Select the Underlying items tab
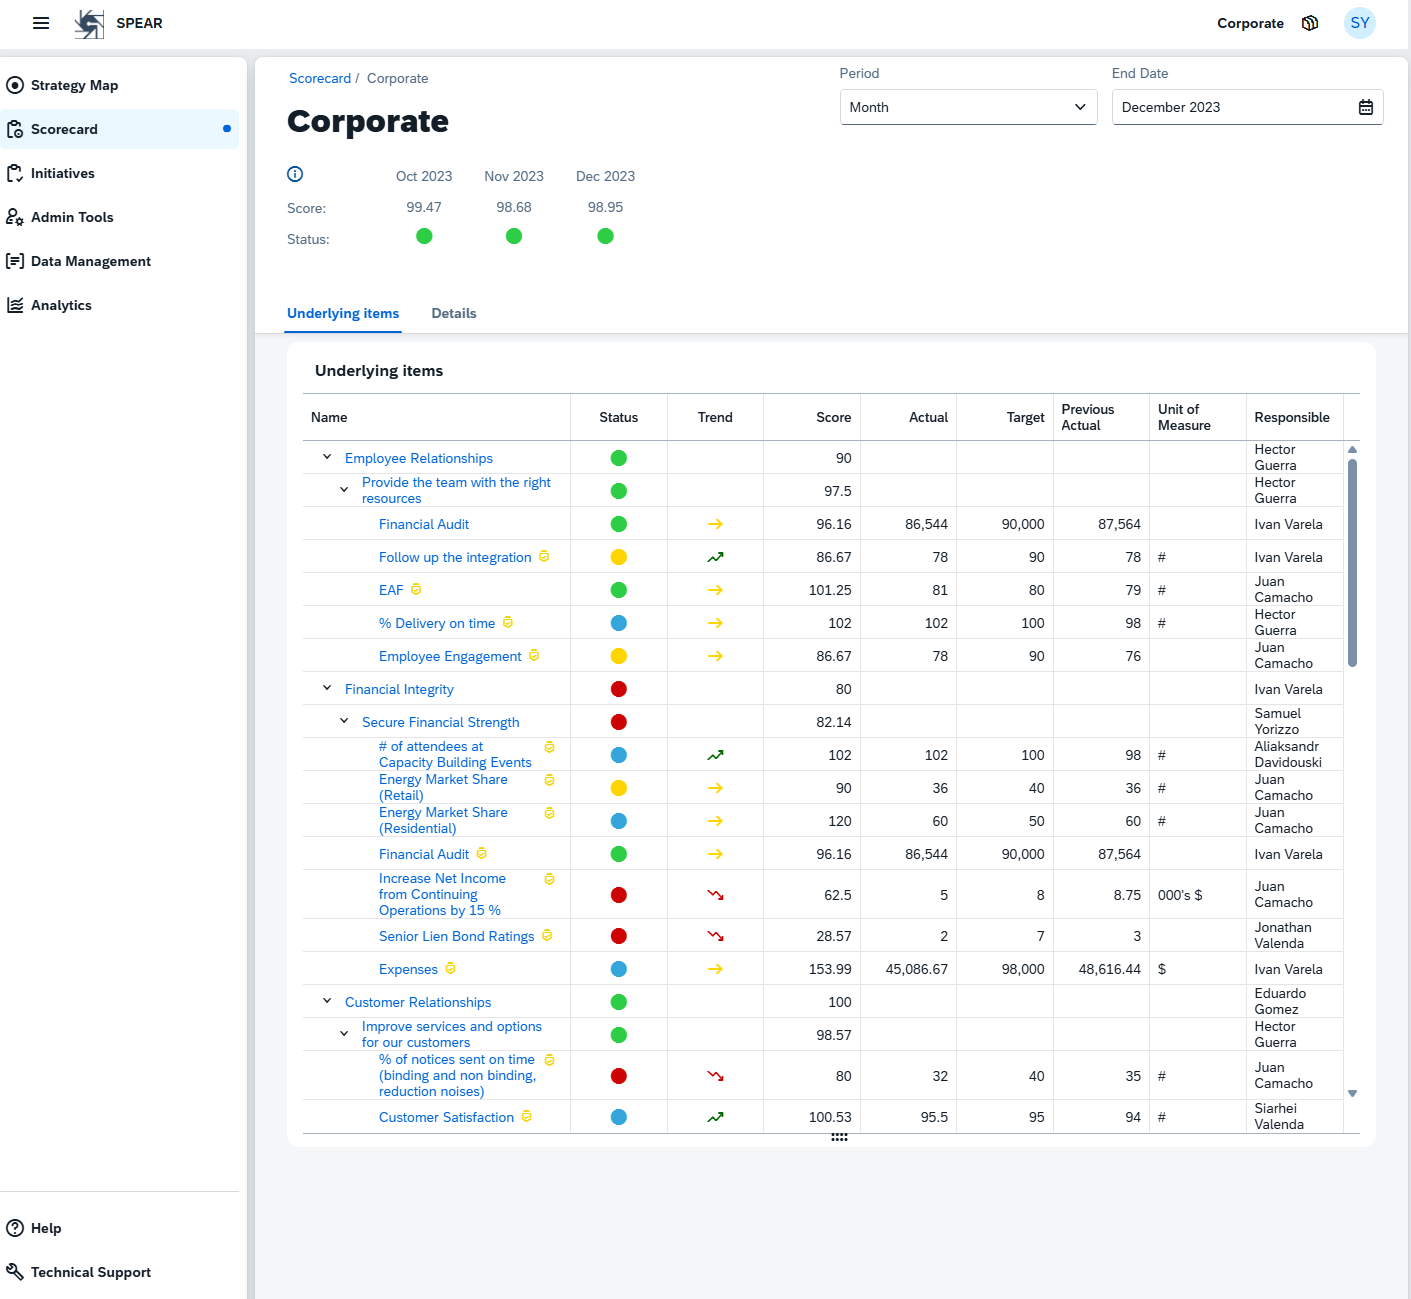Image resolution: width=1411 pixels, height=1299 pixels. pos(343,313)
